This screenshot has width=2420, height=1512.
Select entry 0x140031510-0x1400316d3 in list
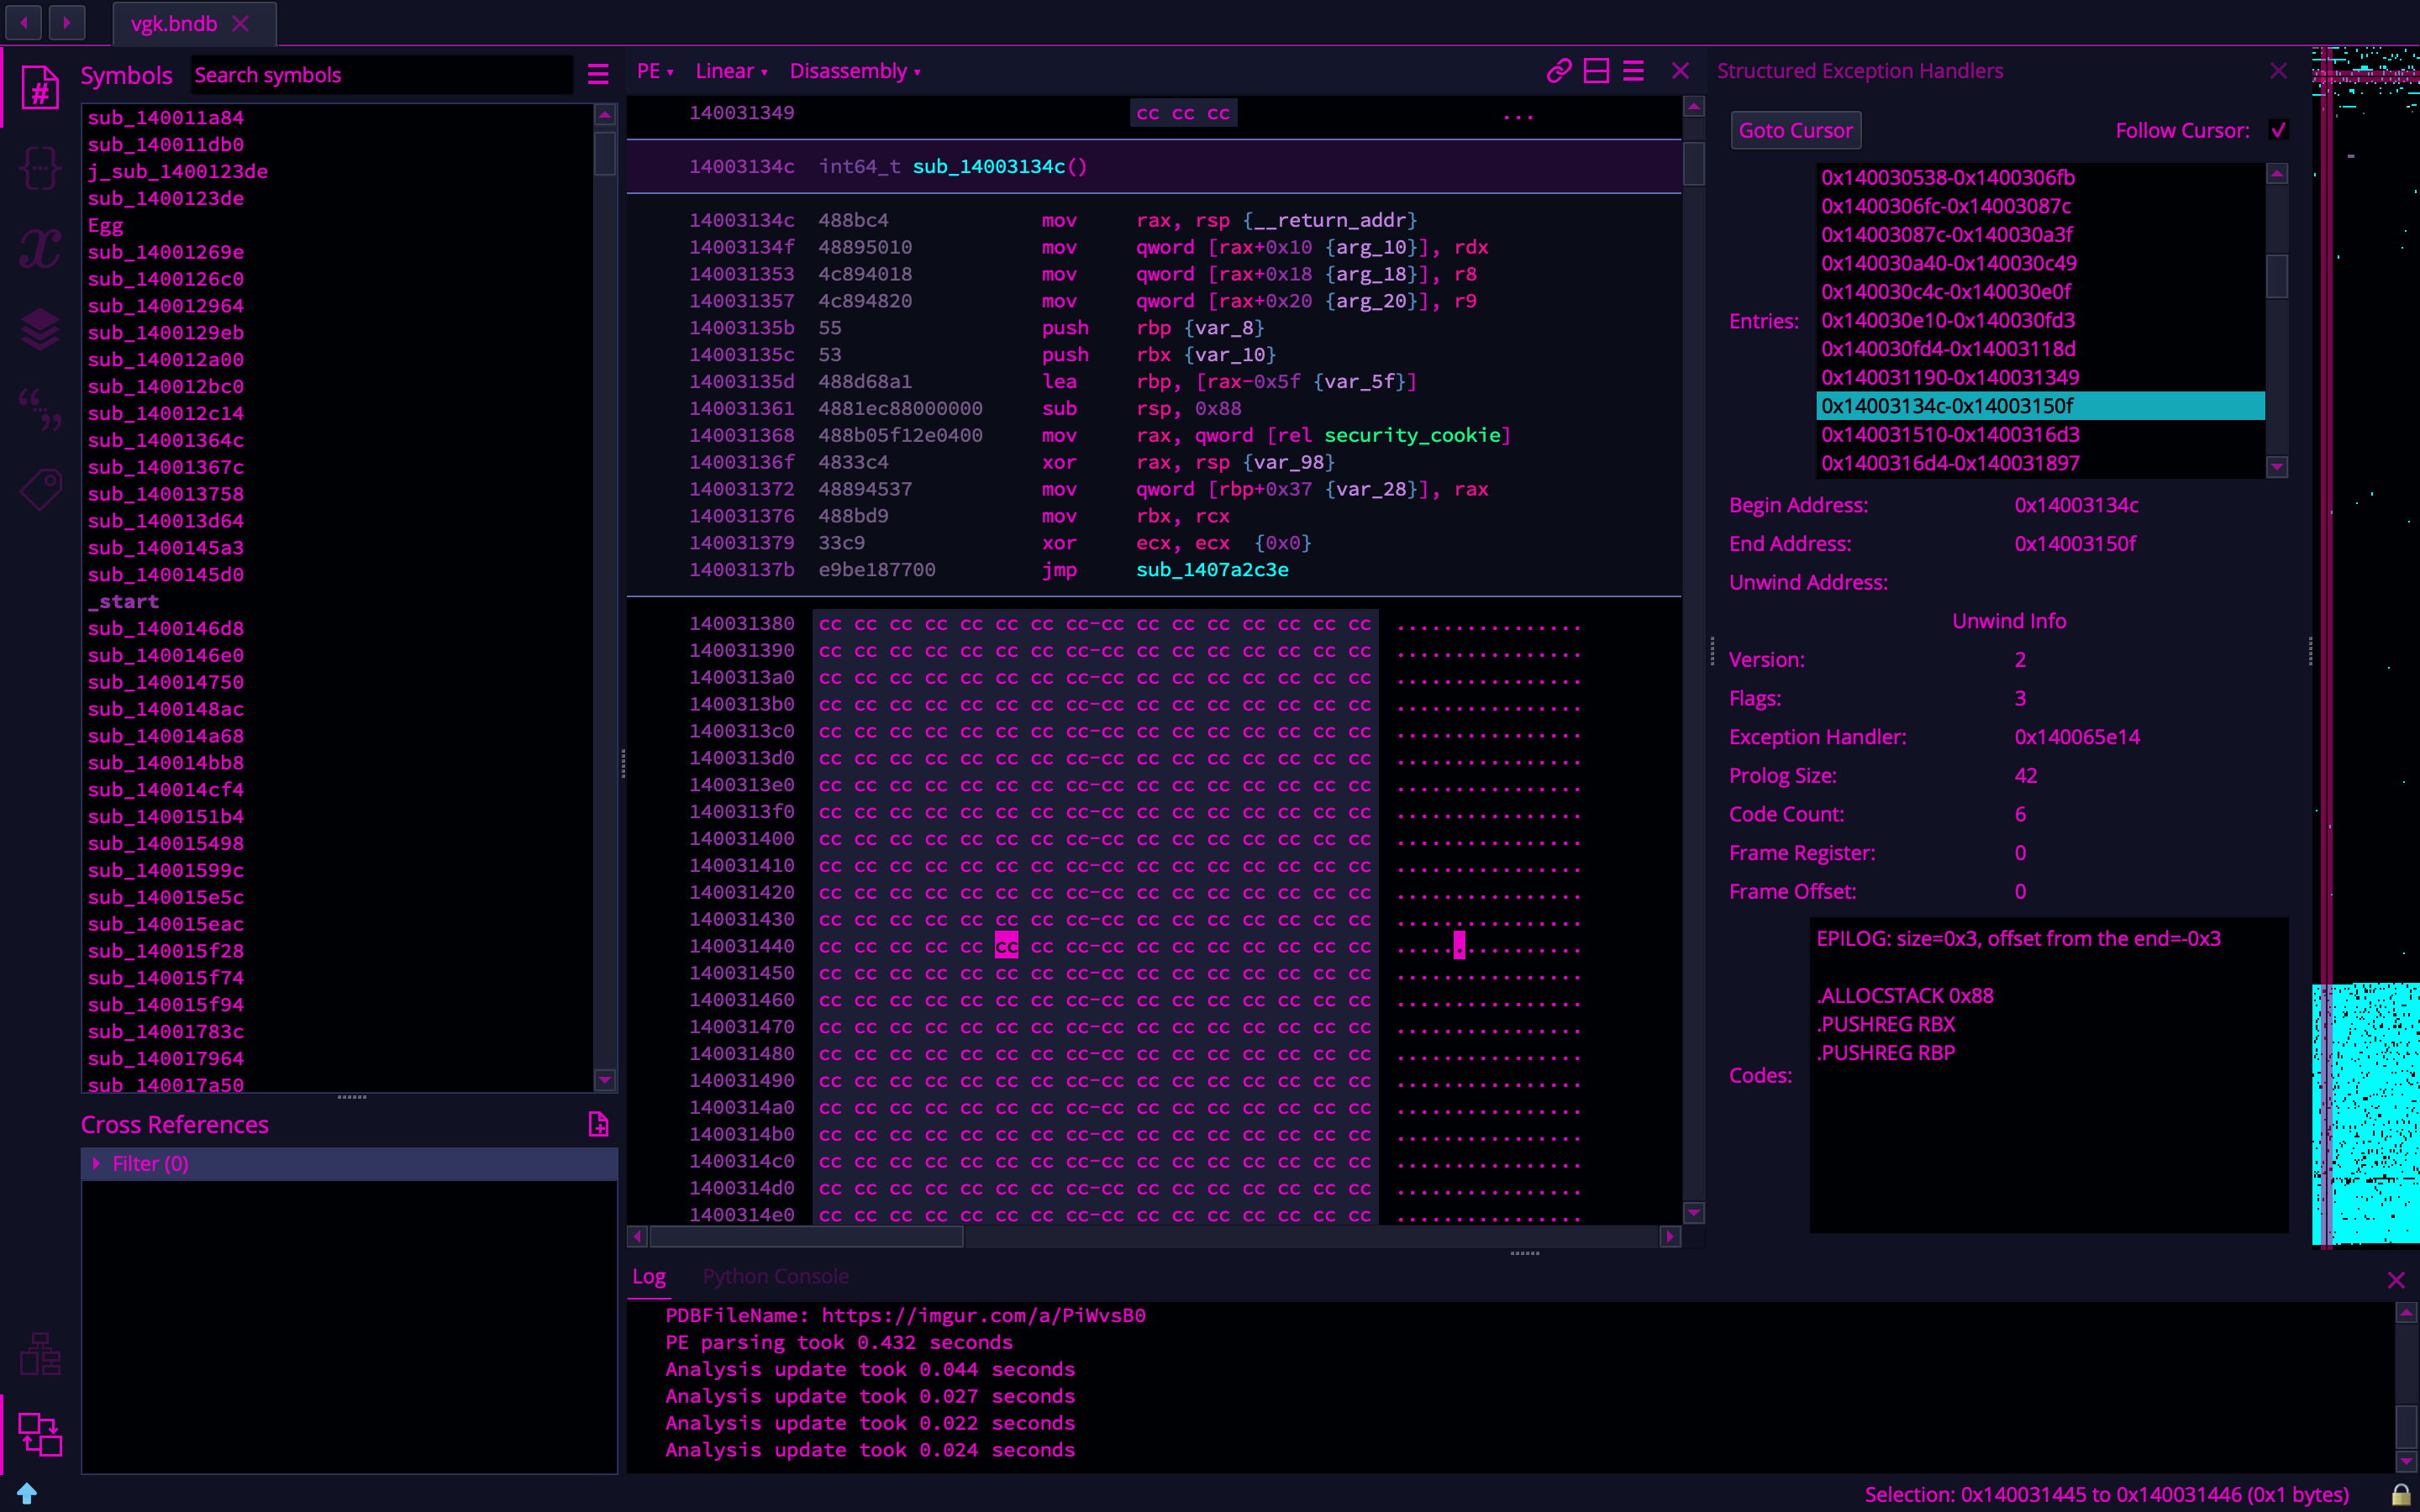coord(1950,435)
